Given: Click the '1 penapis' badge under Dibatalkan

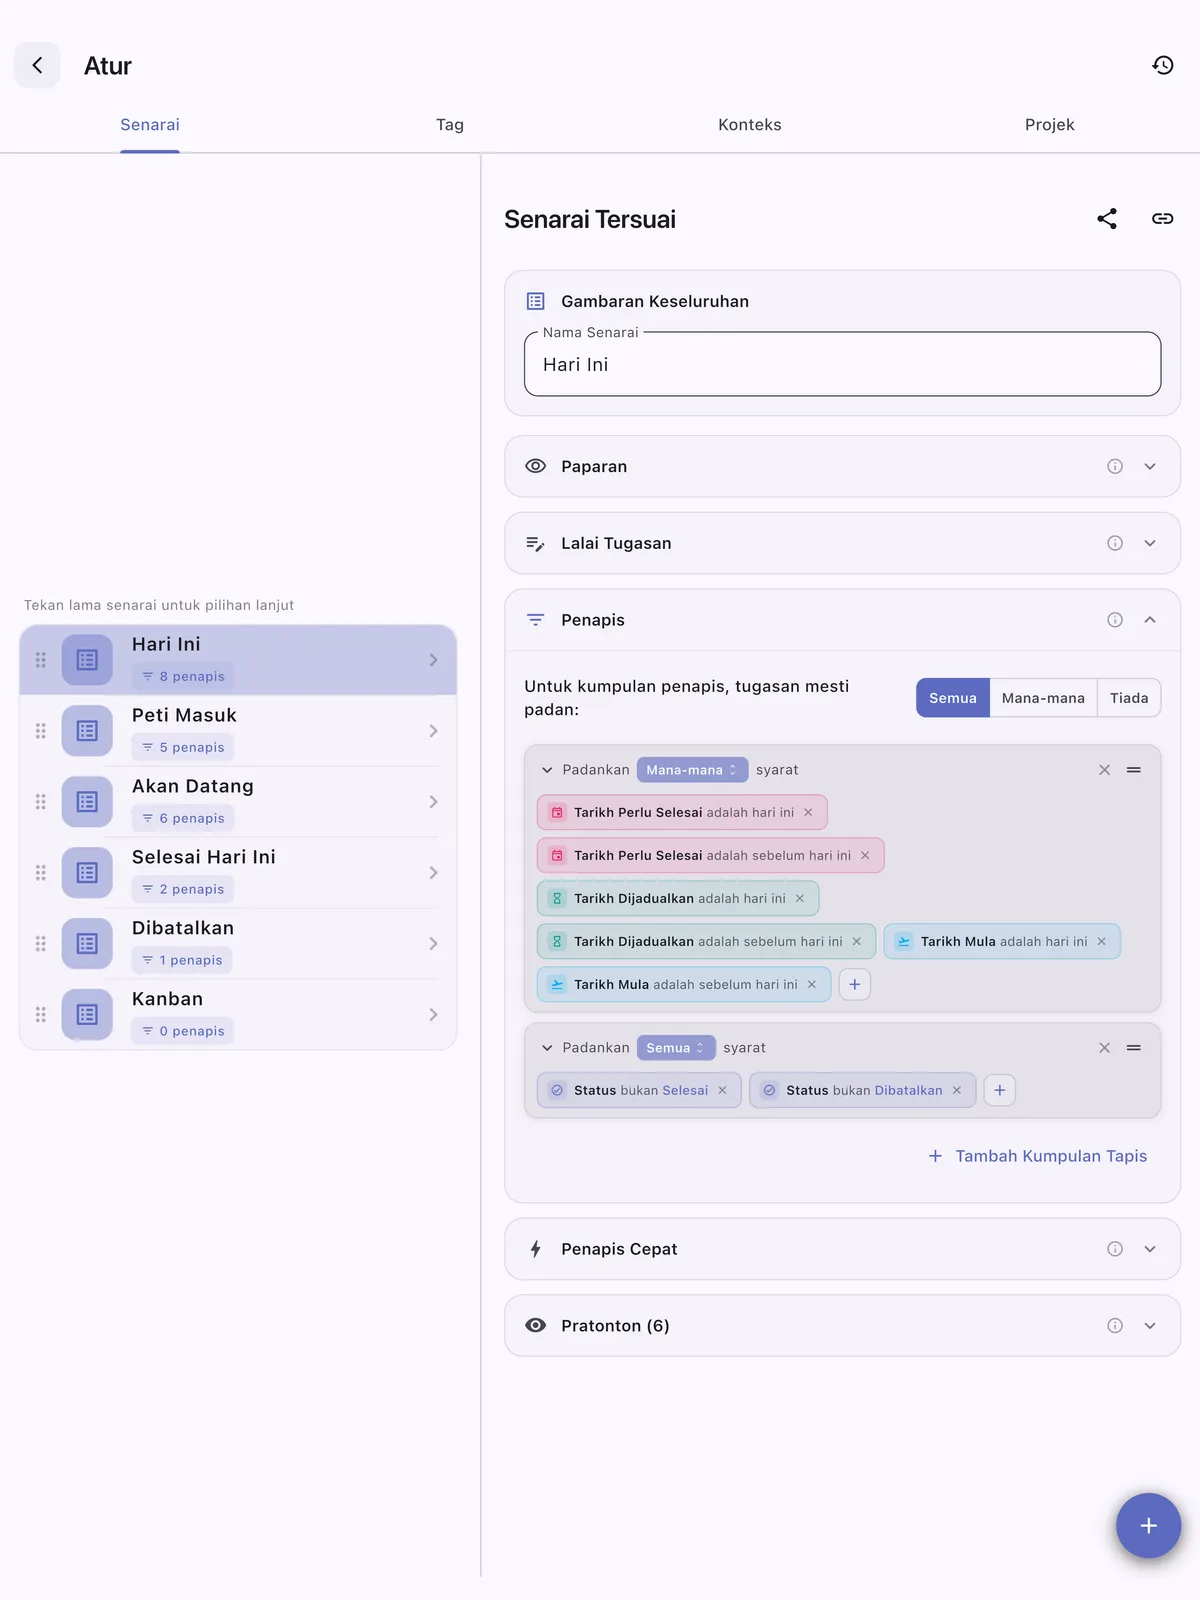Looking at the screenshot, I should [x=182, y=961].
